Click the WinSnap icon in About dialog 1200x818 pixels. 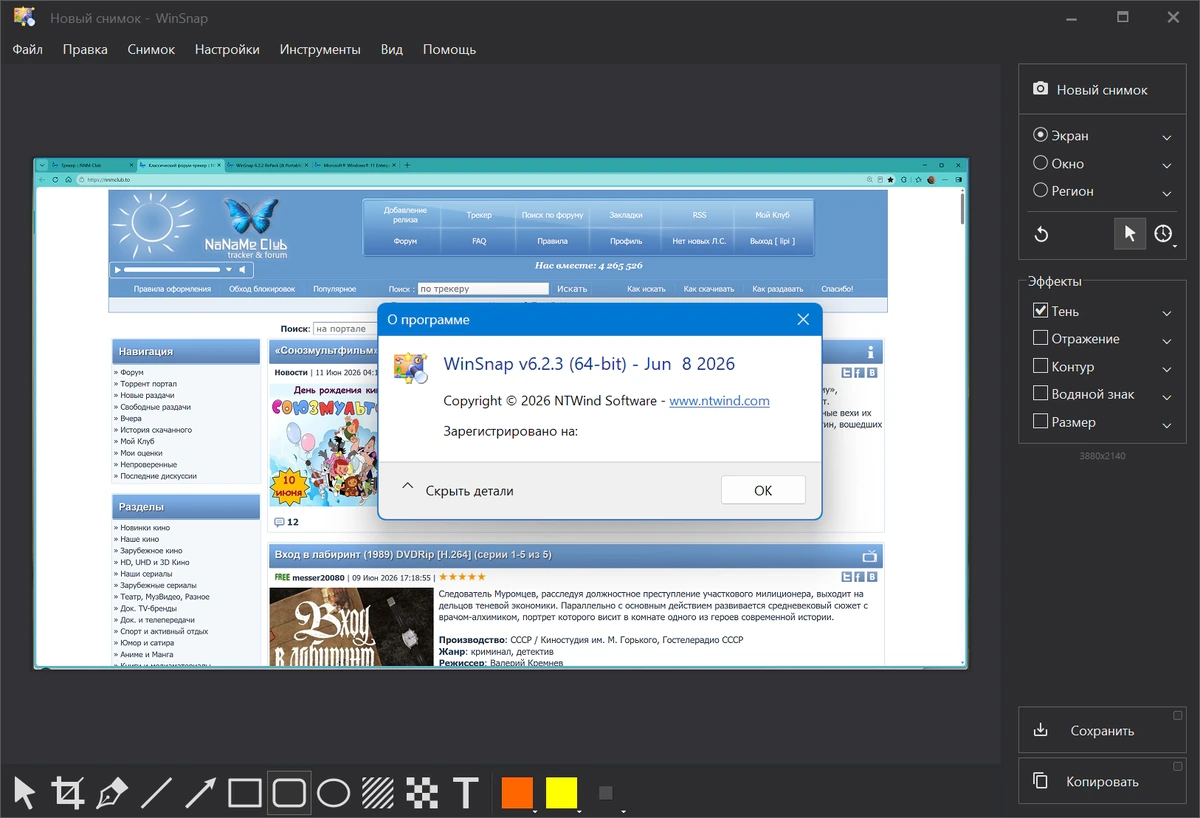pyautogui.click(x=411, y=367)
